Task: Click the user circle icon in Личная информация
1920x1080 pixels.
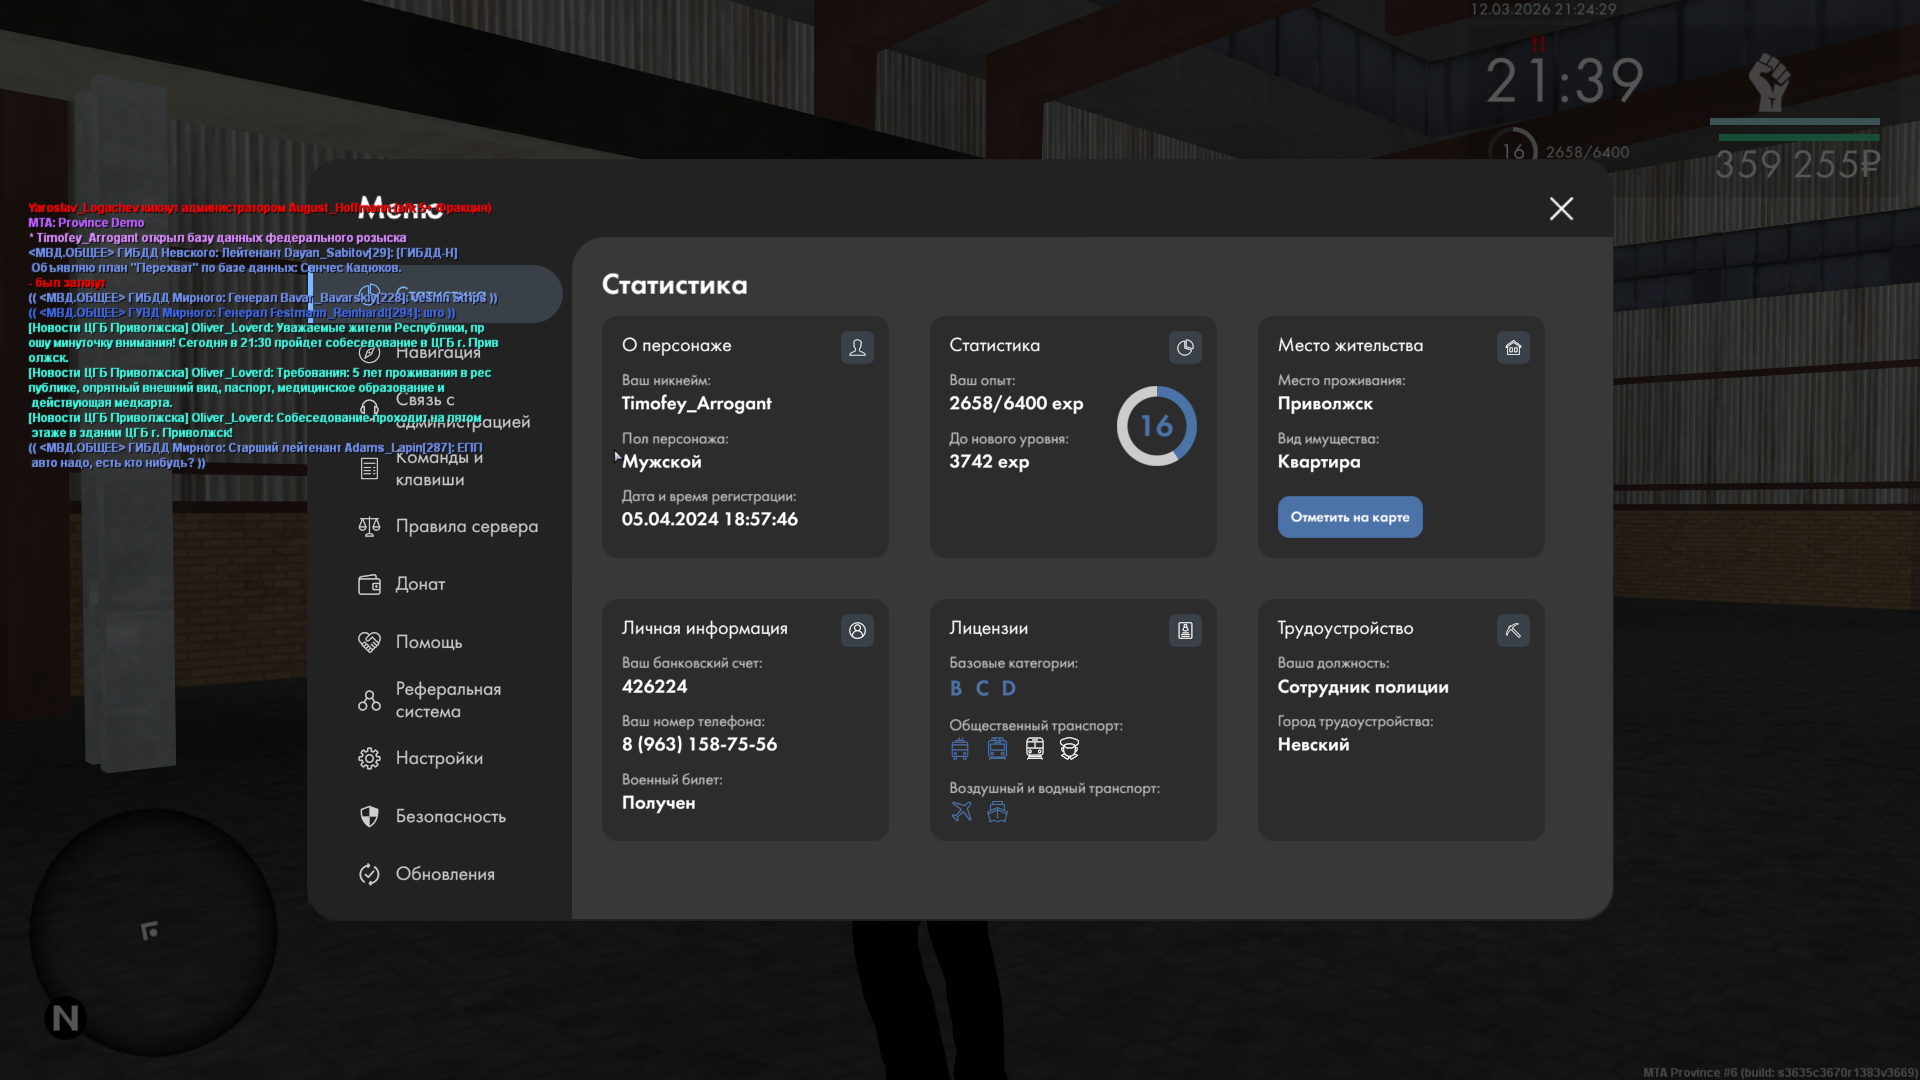Action: (857, 630)
